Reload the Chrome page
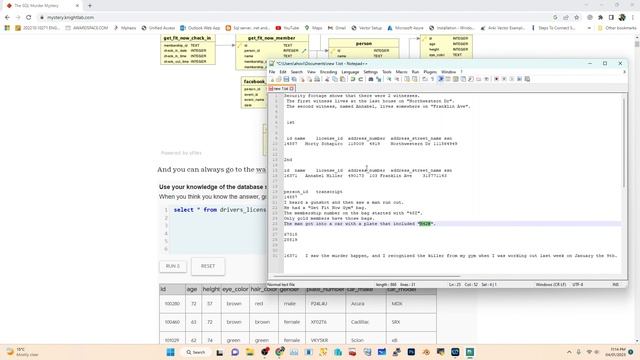 coord(29,18)
